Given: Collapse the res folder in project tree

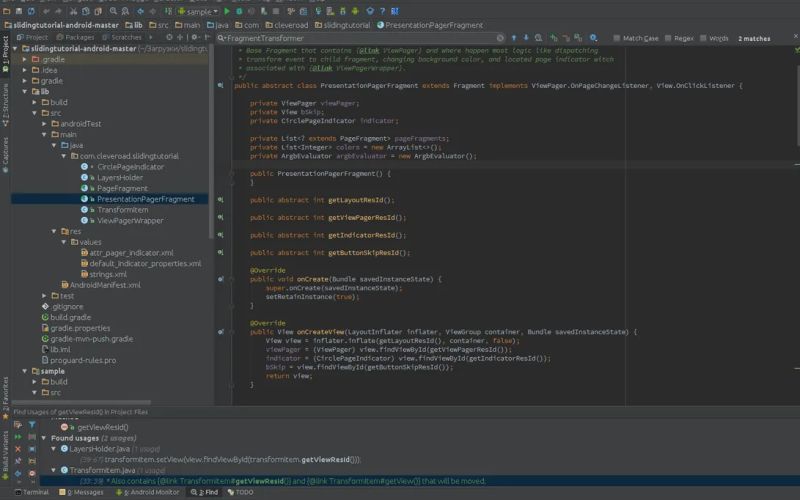Looking at the screenshot, I should click(55, 231).
